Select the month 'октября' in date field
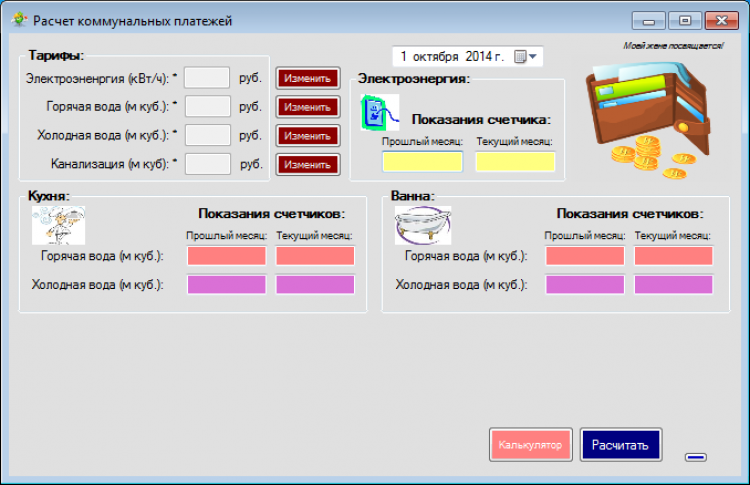Image resolution: width=750 pixels, height=485 pixels. (x=436, y=56)
